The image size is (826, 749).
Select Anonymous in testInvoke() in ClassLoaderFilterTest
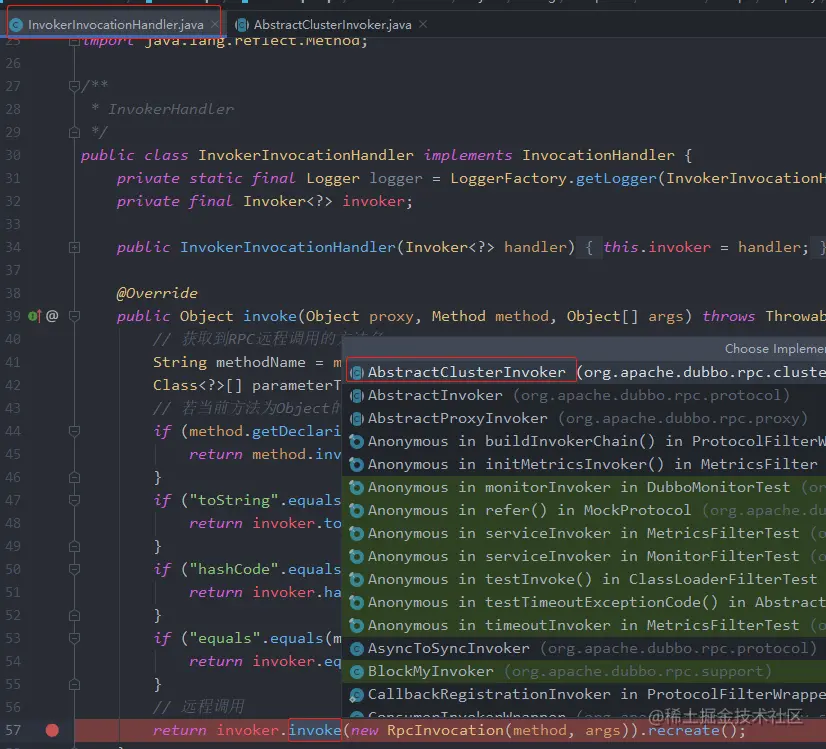pos(584,579)
